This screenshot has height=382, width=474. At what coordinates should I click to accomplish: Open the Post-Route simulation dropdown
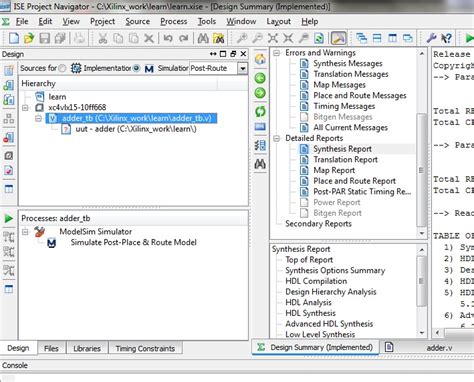click(x=243, y=69)
